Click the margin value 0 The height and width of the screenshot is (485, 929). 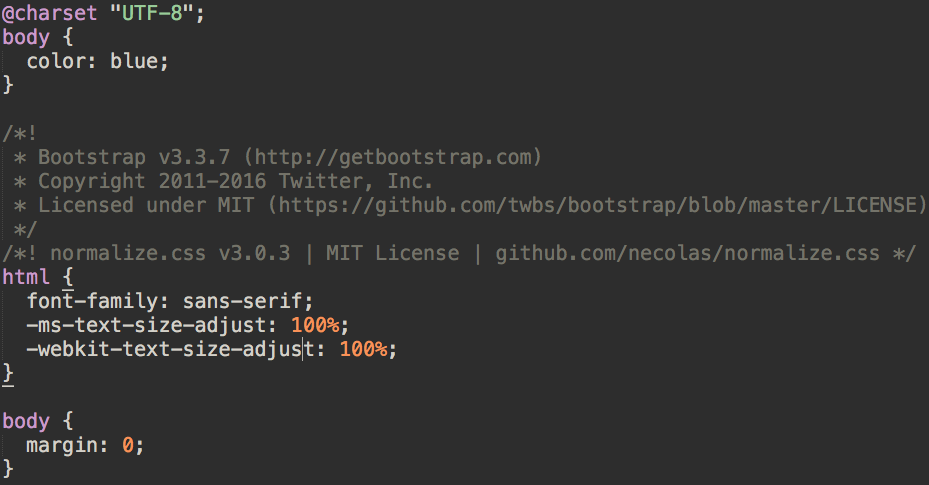(x=128, y=445)
